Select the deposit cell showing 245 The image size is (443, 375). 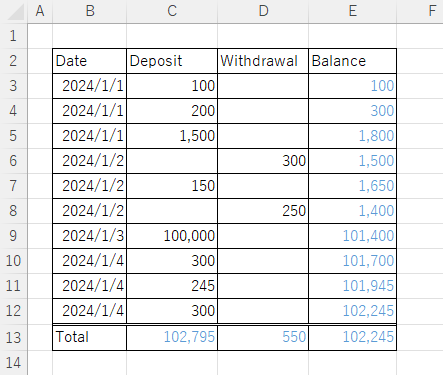click(x=172, y=286)
